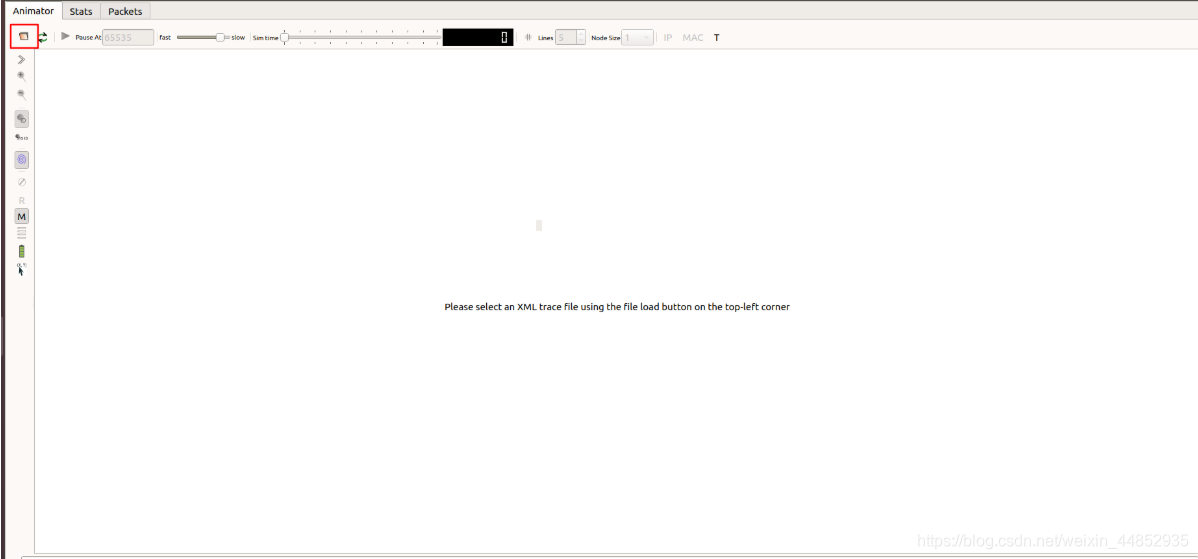The height and width of the screenshot is (559, 1198).
Task: Click the T toolbar button
Action: click(717, 37)
